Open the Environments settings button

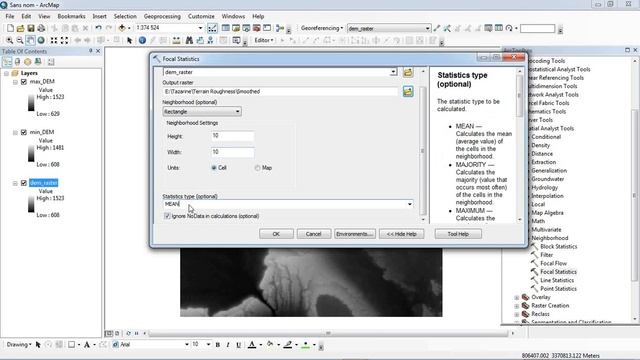coord(354,234)
